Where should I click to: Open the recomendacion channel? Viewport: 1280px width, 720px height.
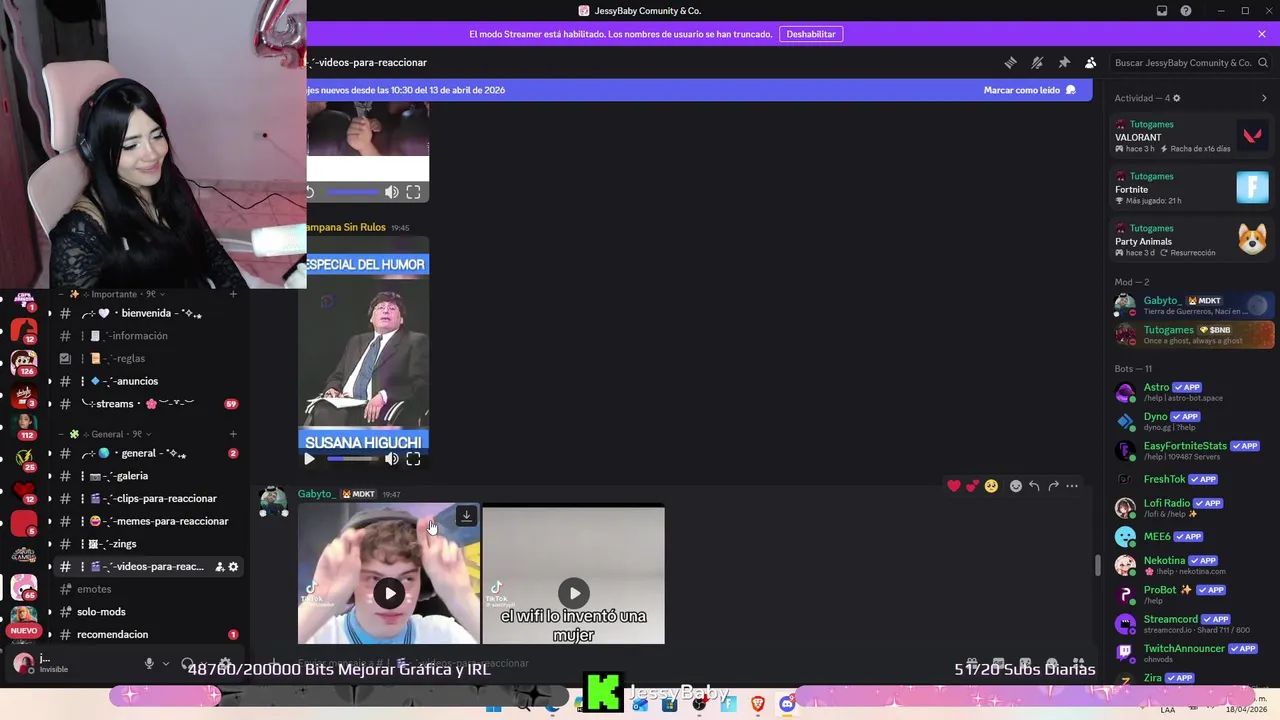[x=148, y=634]
